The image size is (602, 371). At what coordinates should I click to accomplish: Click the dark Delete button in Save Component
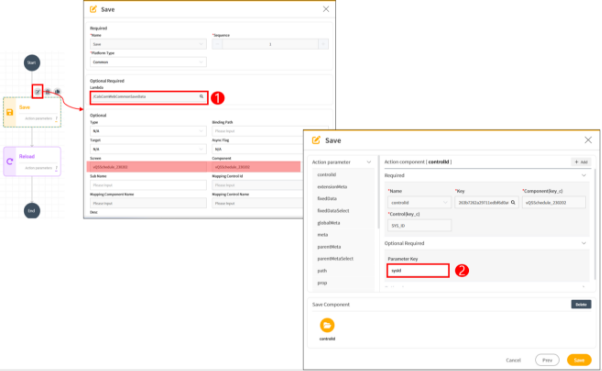coord(581,305)
